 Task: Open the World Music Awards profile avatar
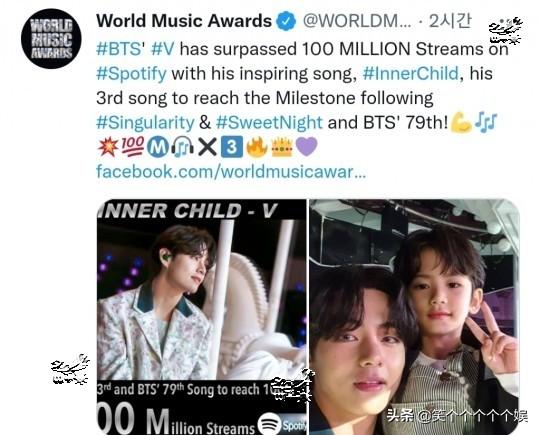(51, 39)
